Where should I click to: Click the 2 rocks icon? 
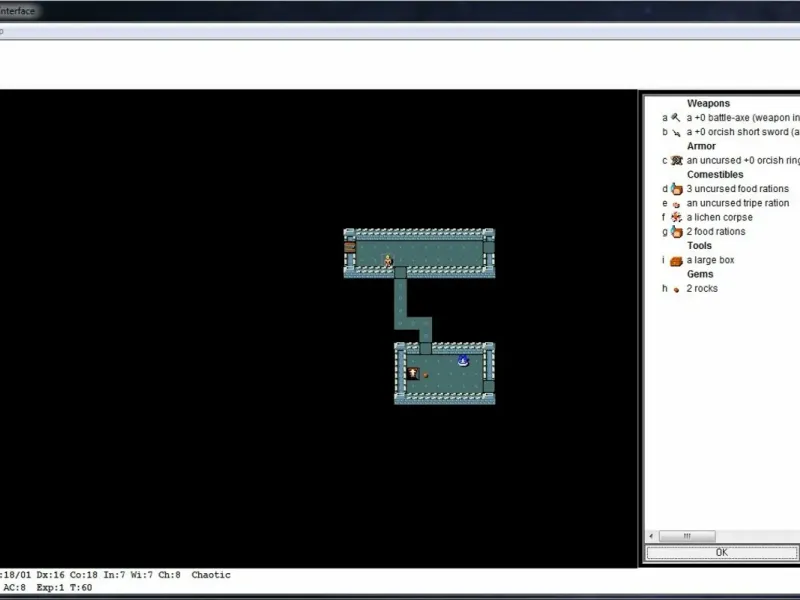(x=677, y=289)
